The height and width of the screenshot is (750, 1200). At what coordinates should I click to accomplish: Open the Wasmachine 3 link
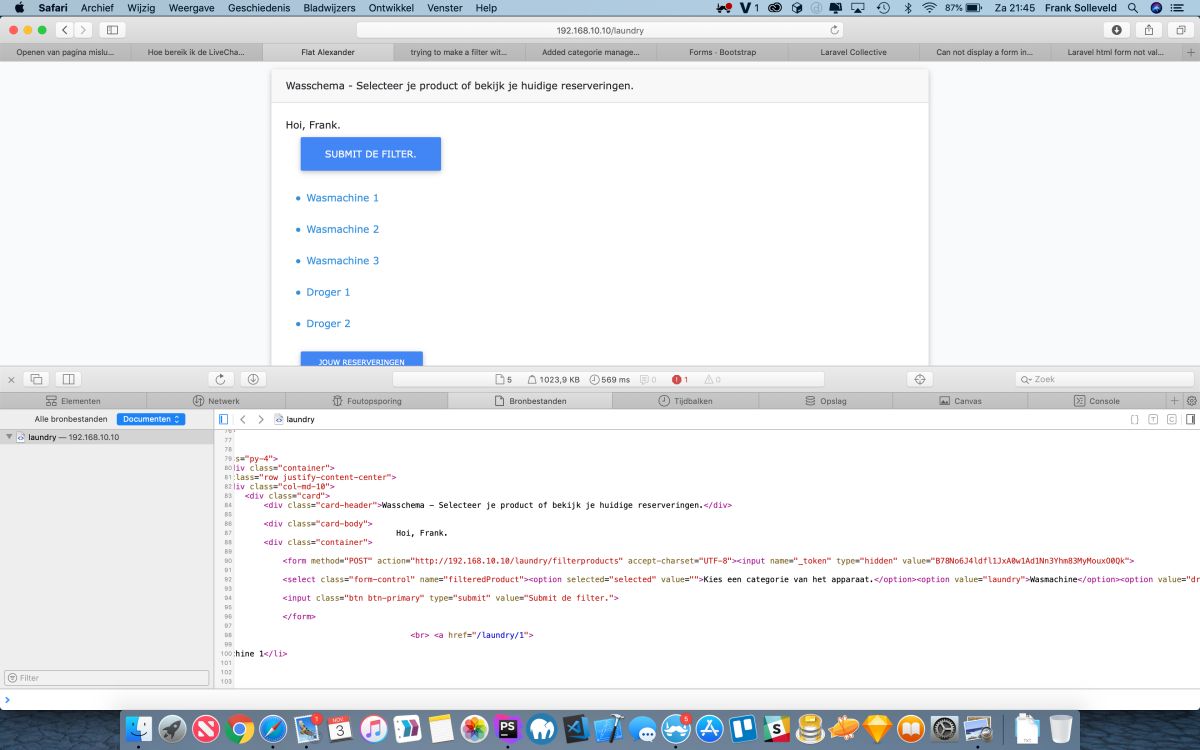click(x=342, y=261)
